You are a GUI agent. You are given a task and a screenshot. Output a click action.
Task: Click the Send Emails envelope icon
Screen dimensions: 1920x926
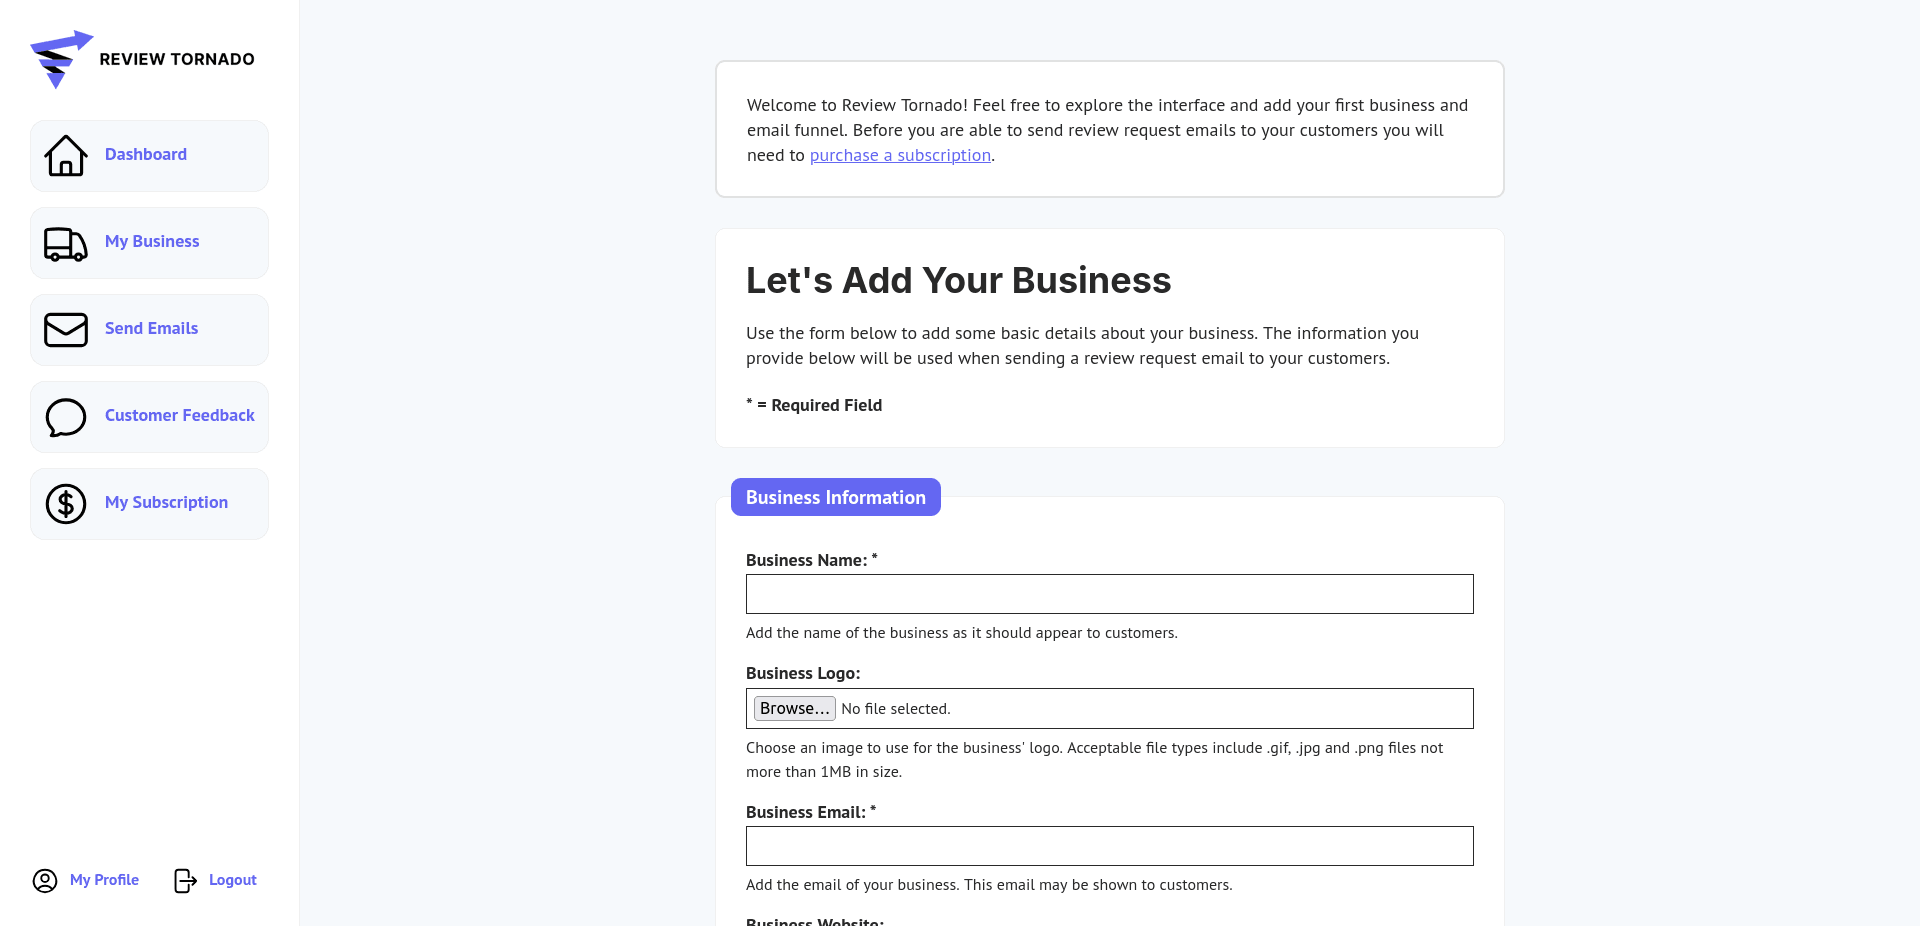click(66, 330)
